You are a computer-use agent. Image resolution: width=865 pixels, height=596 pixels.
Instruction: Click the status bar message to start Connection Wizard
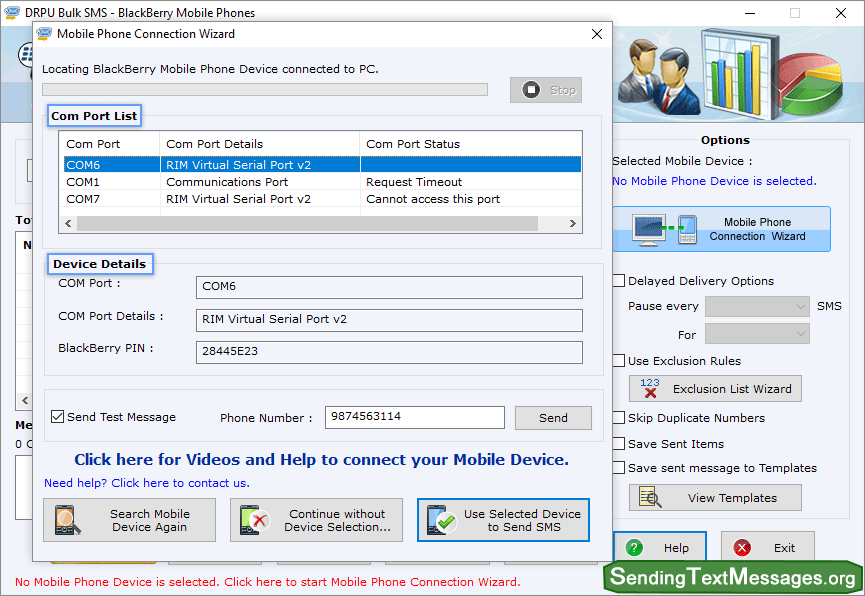tap(268, 582)
